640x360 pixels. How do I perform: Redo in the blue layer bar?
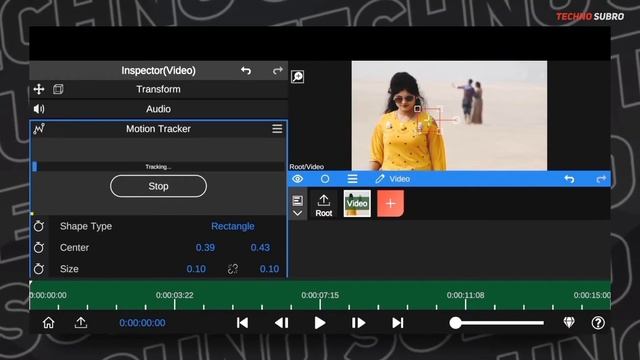tap(601, 179)
